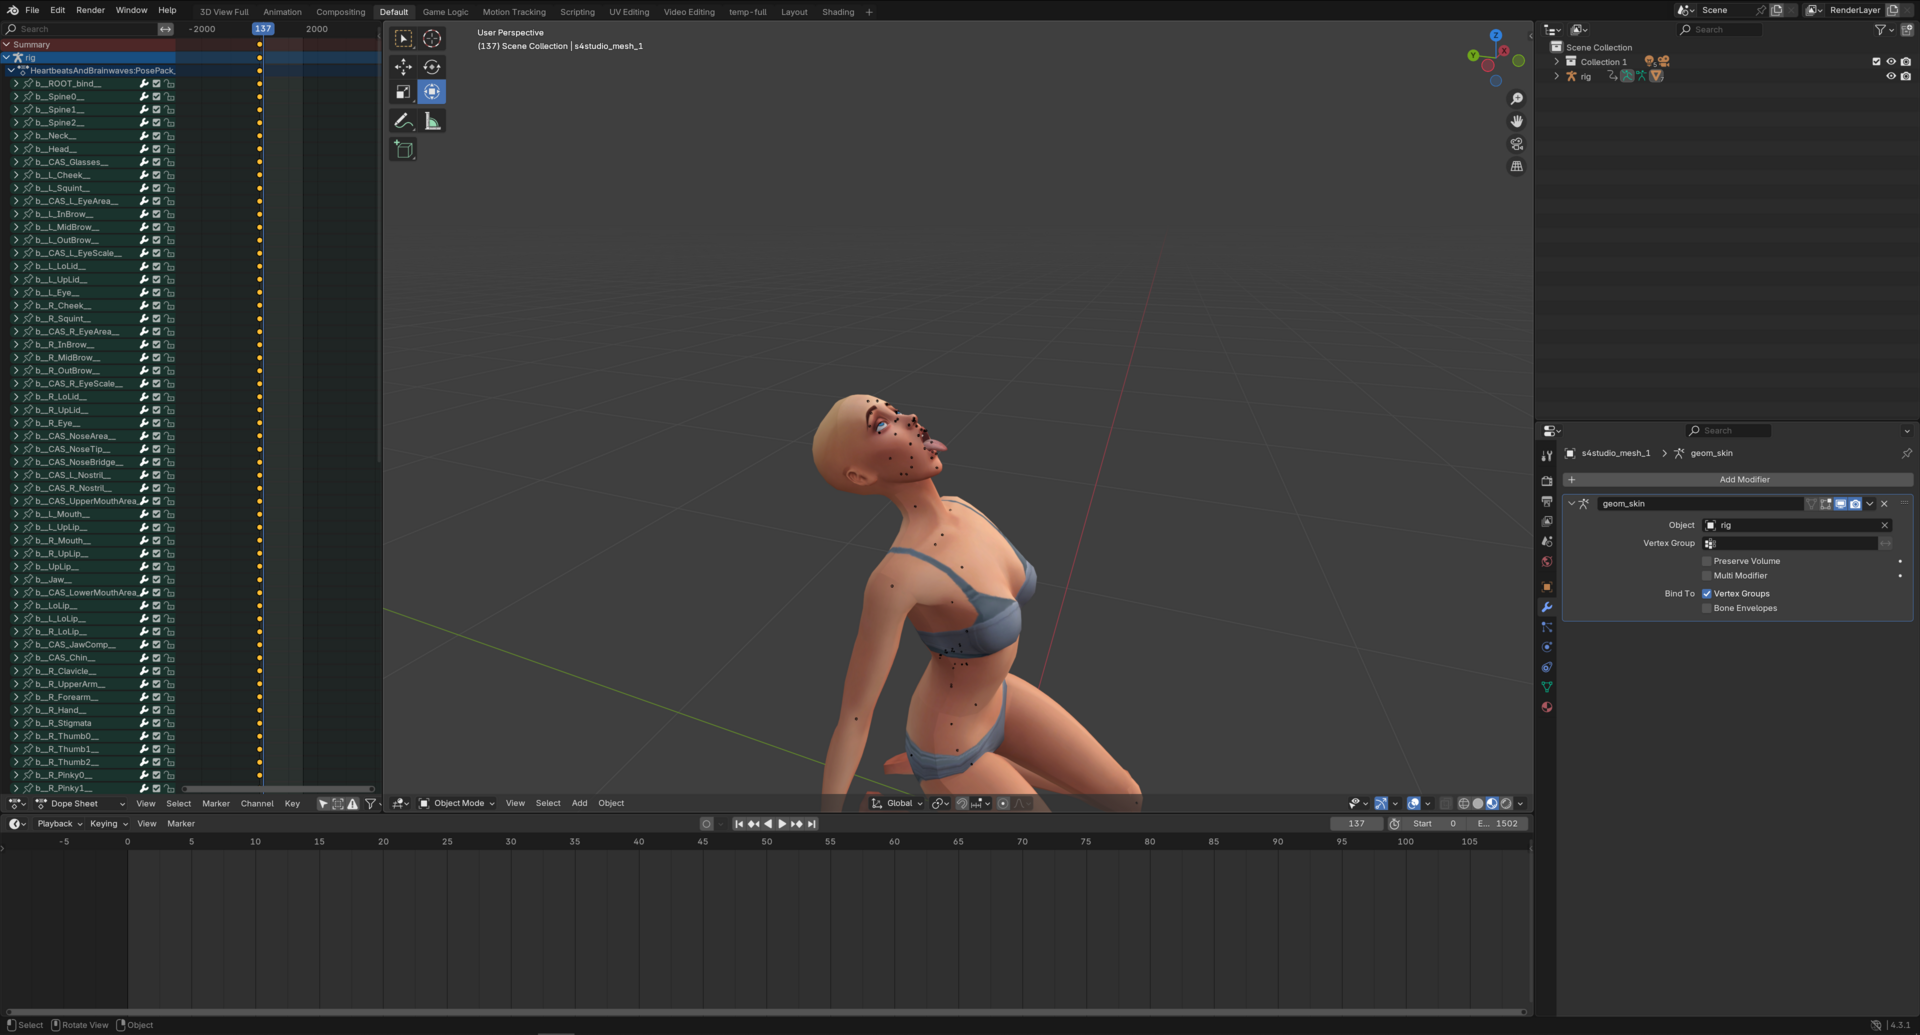Image resolution: width=1920 pixels, height=1035 pixels.
Task: Click the dope sheet horizontal scrollbar
Action: pyautogui.click(x=278, y=789)
